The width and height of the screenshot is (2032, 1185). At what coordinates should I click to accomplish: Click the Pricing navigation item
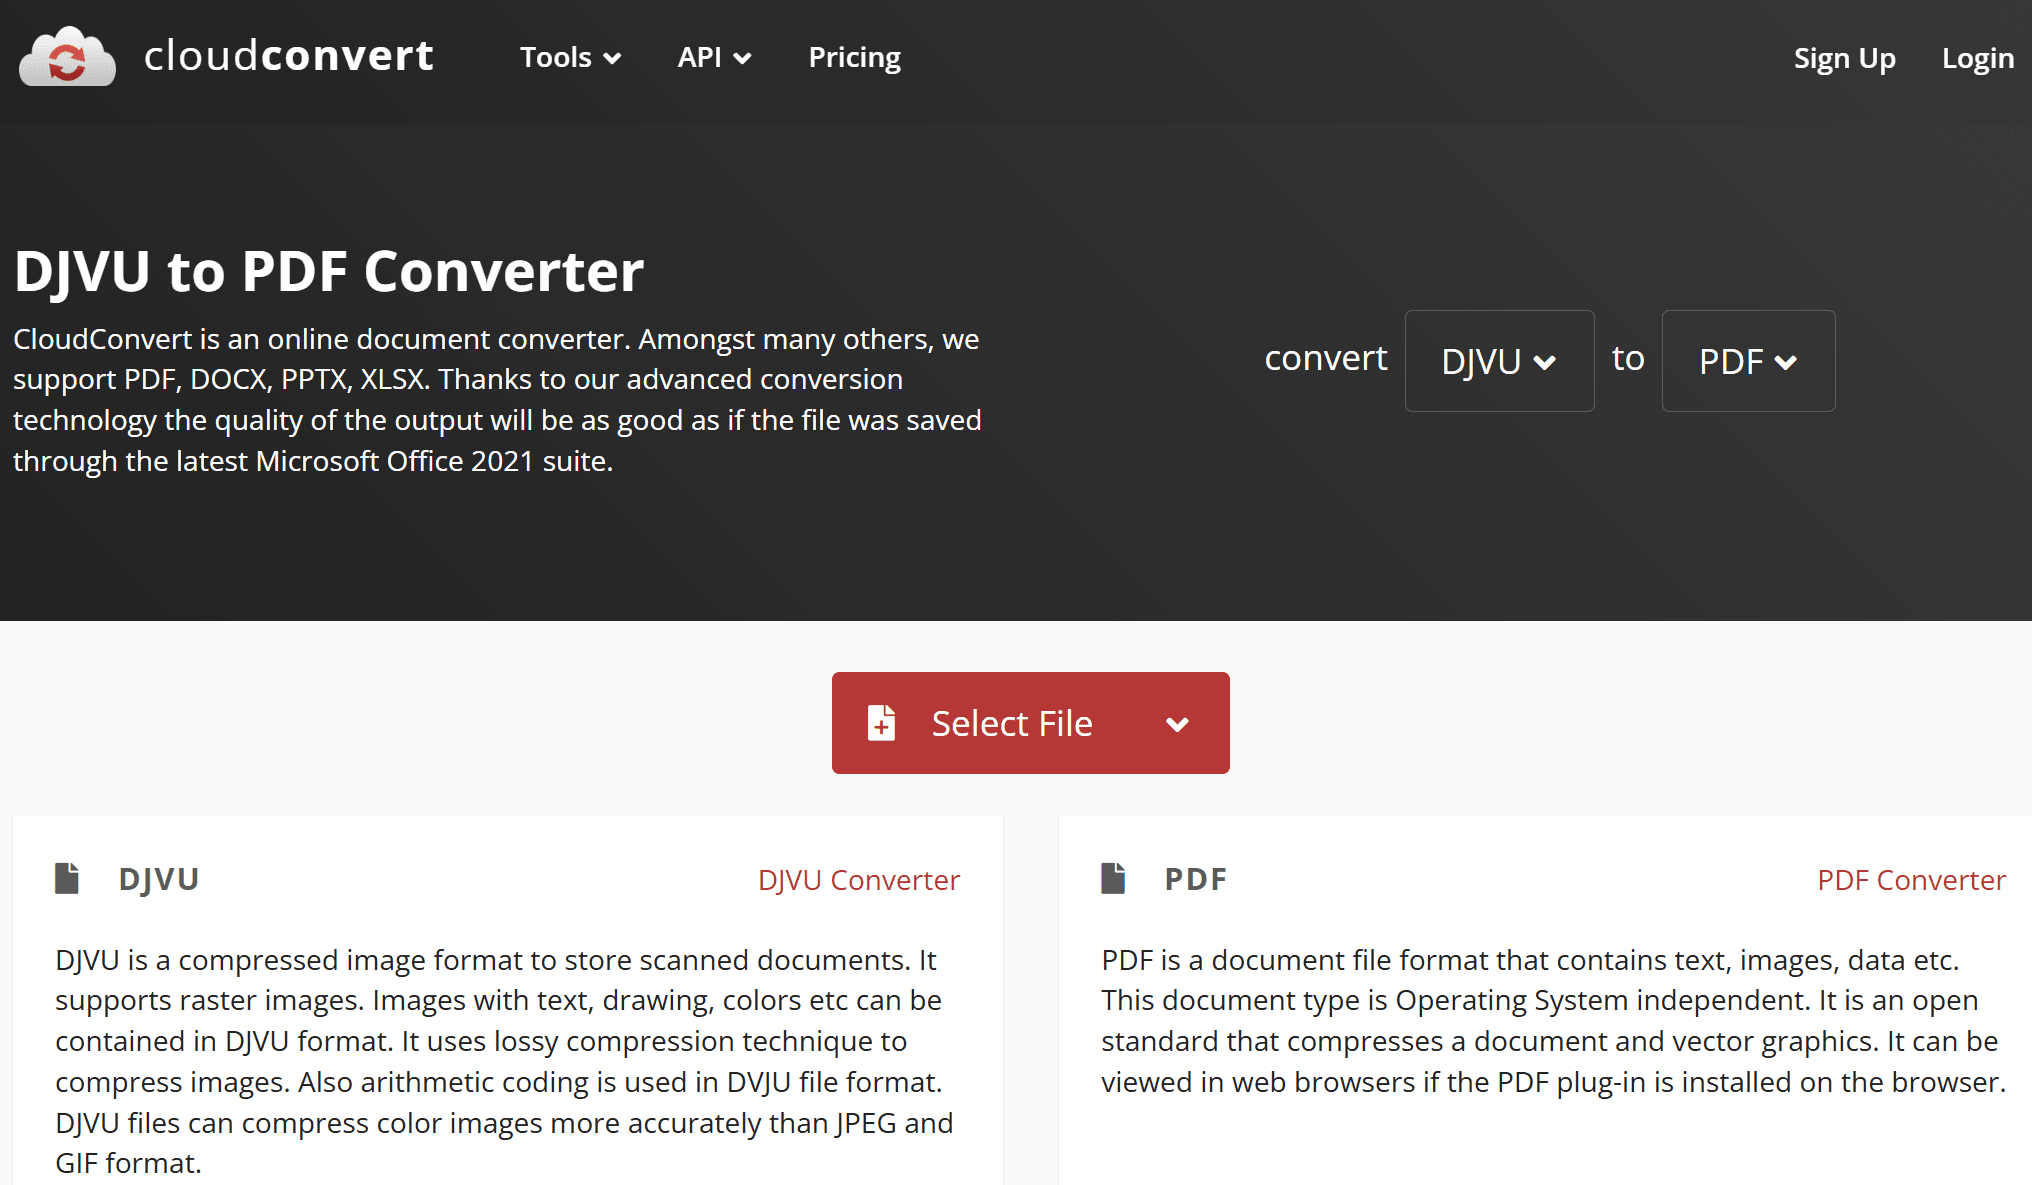pyautogui.click(x=855, y=56)
